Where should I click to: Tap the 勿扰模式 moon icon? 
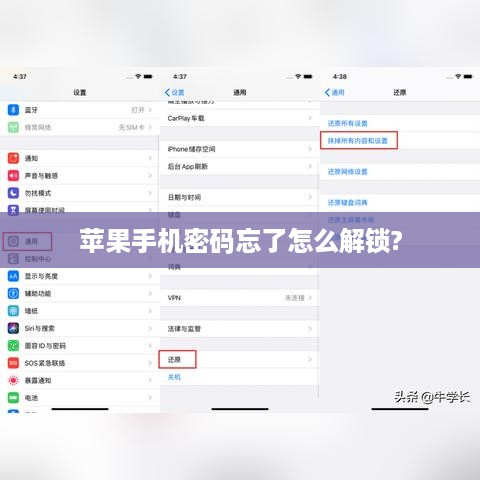pyautogui.click(x=13, y=193)
